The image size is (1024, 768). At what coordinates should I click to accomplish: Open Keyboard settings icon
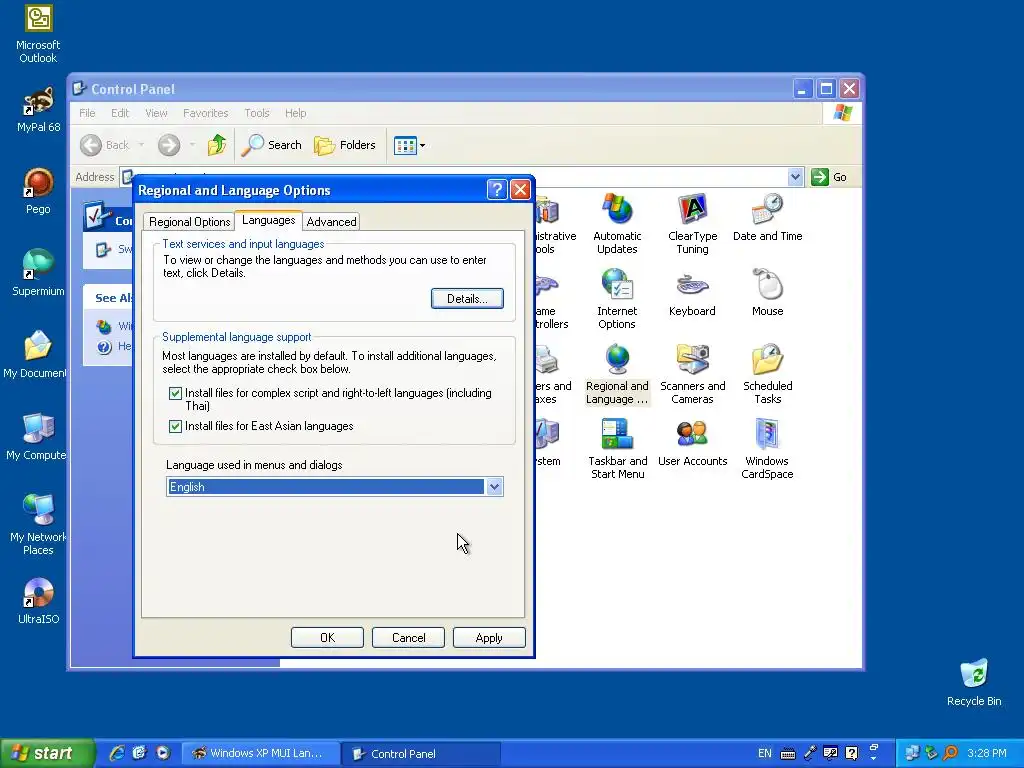[x=692, y=292]
